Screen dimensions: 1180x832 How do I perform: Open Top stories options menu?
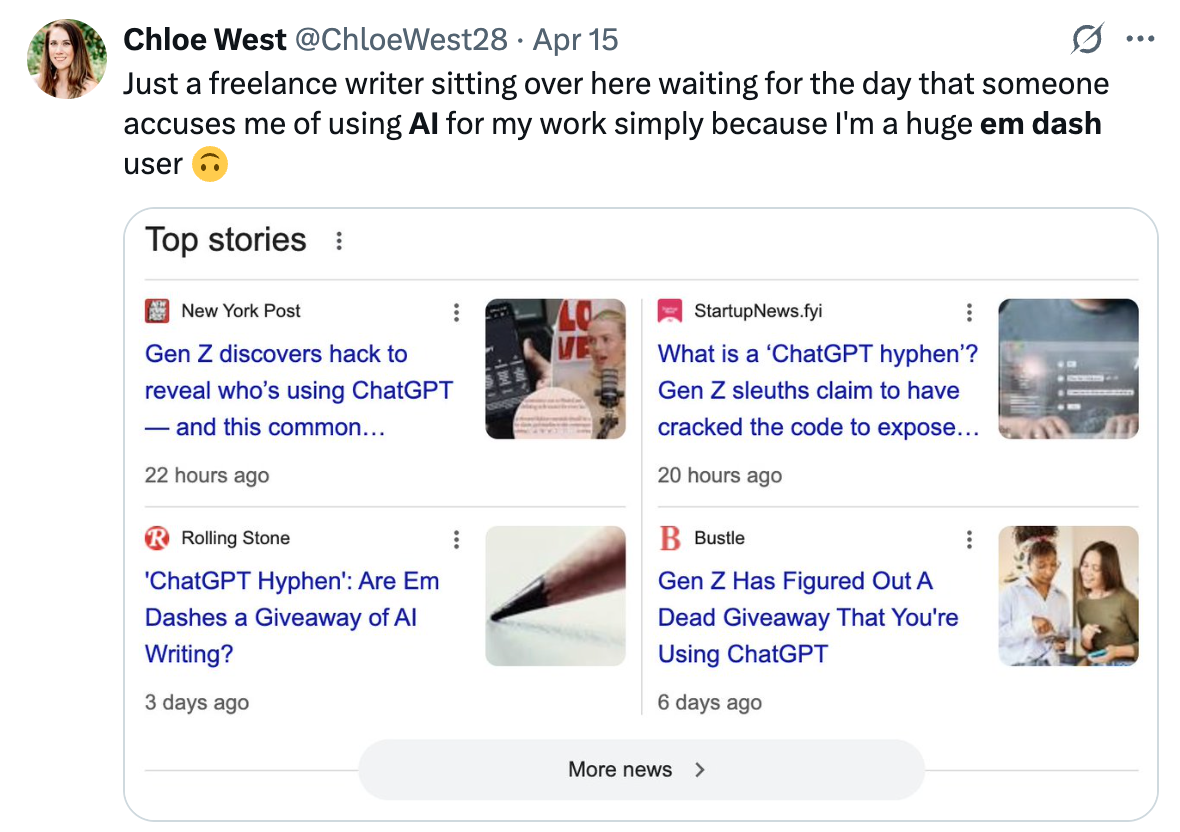pyautogui.click(x=339, y=241)
